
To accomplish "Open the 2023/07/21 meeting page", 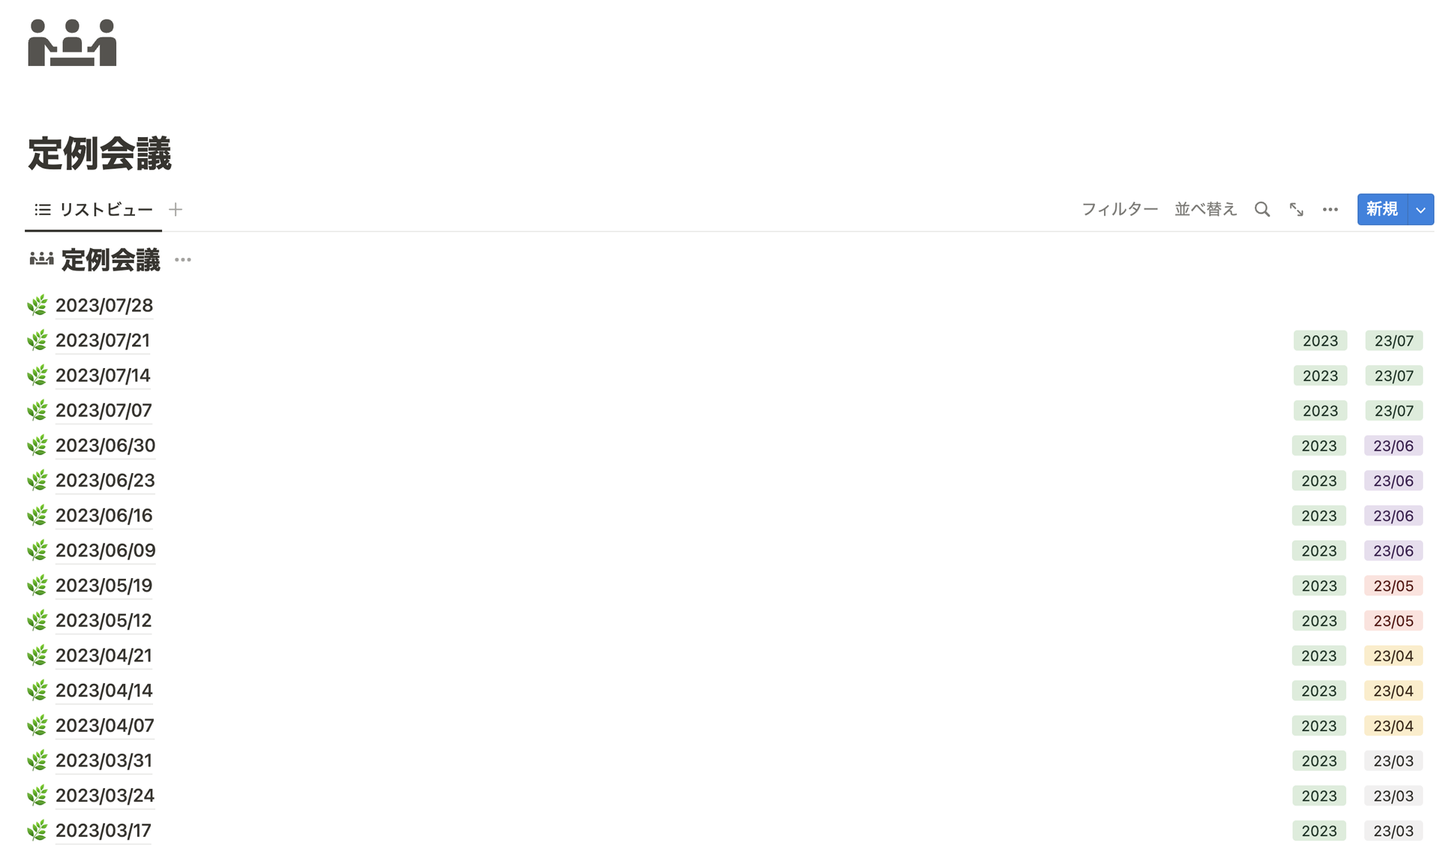I will click(103, 340).
